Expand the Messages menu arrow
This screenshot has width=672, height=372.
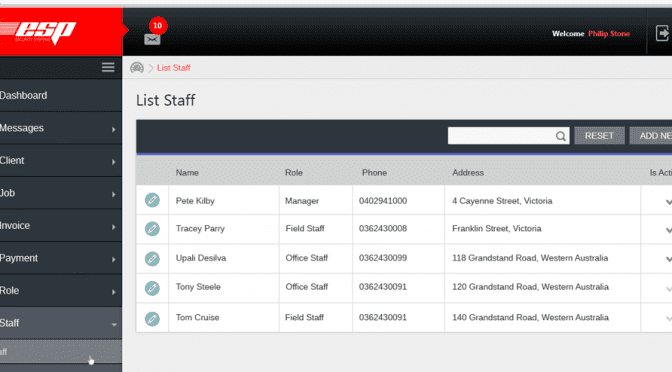click(x=114, y=129)
